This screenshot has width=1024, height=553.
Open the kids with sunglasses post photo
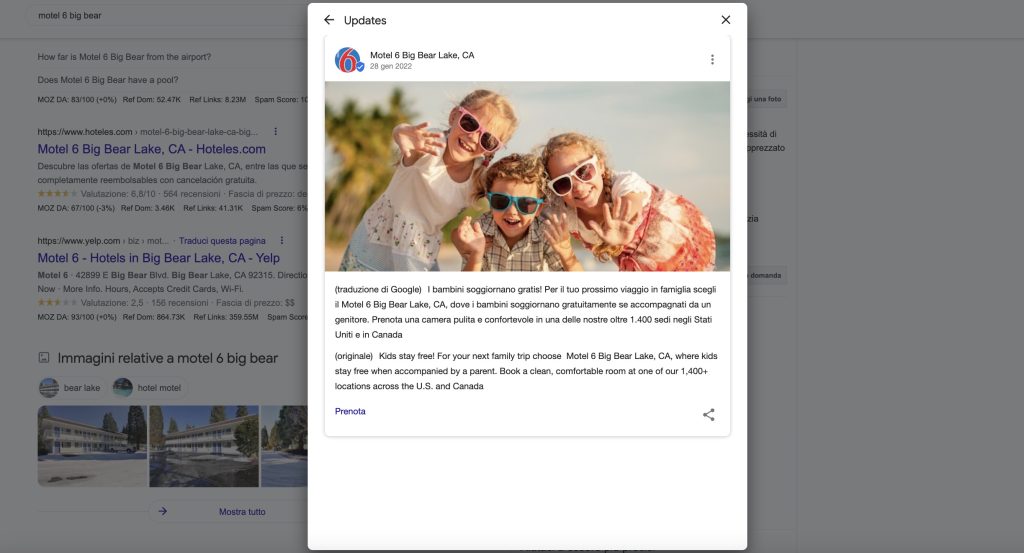pyautogui.click(x=527, y=176)
